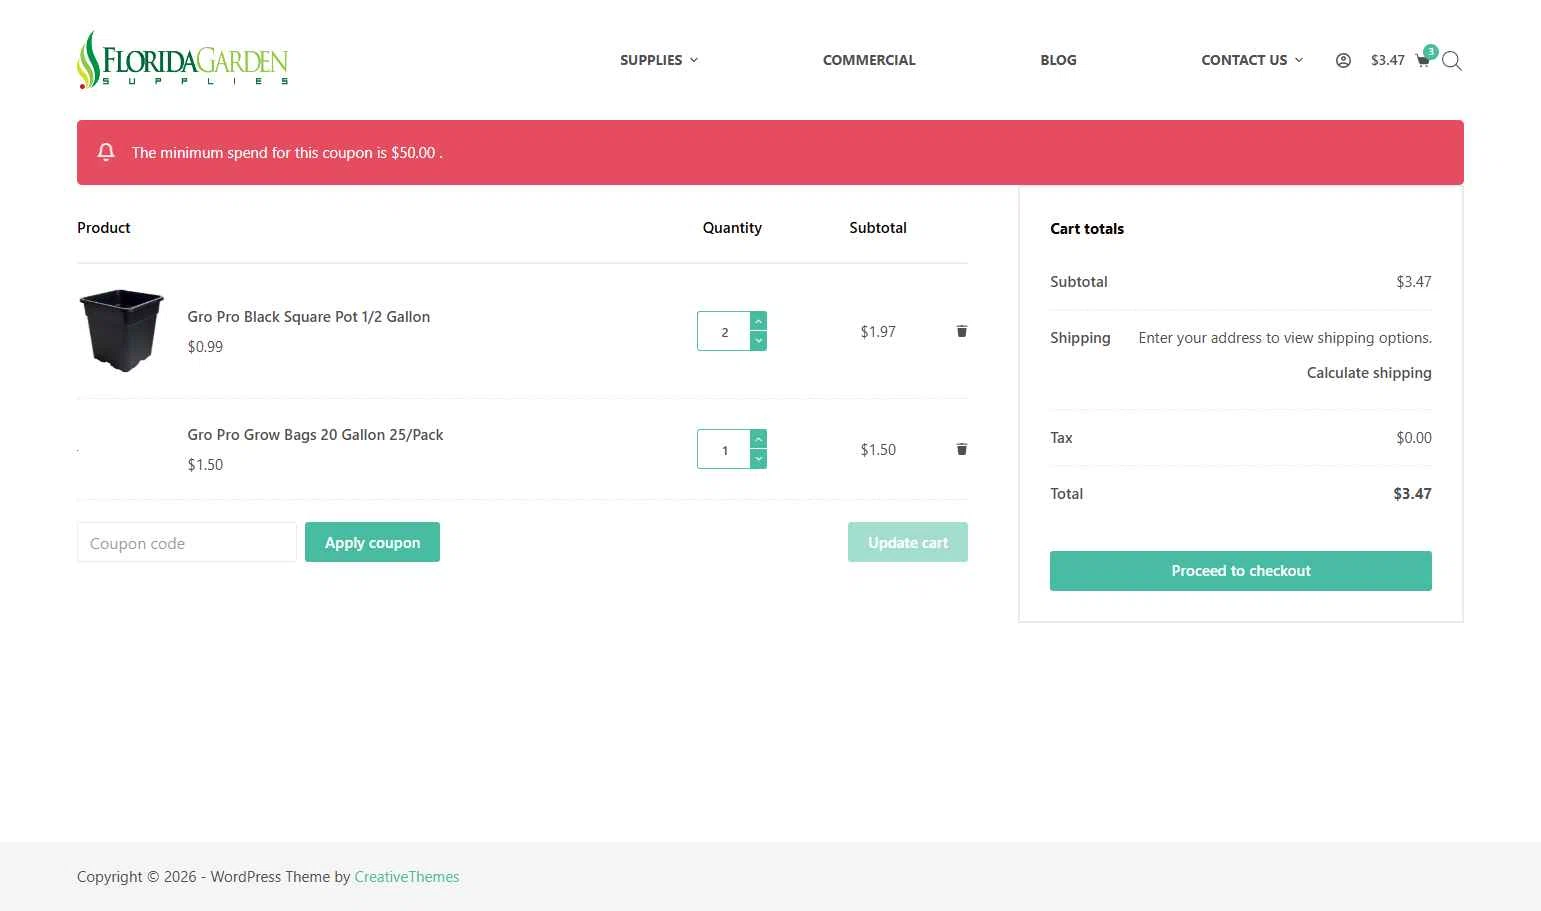The height and width of the screenshot is (911, 1541).
Task: Click the $3.47 cart total in header
Action: [1388, 60]
